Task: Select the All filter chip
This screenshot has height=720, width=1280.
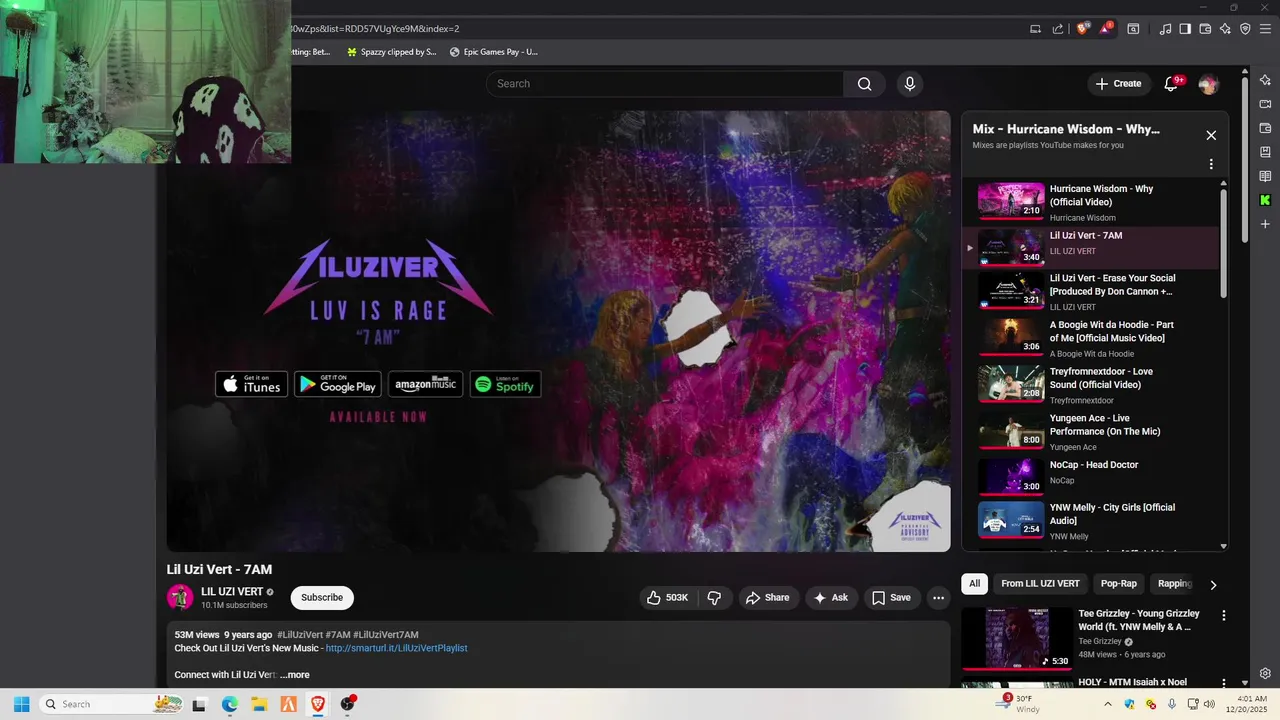Action: (974, 583)
